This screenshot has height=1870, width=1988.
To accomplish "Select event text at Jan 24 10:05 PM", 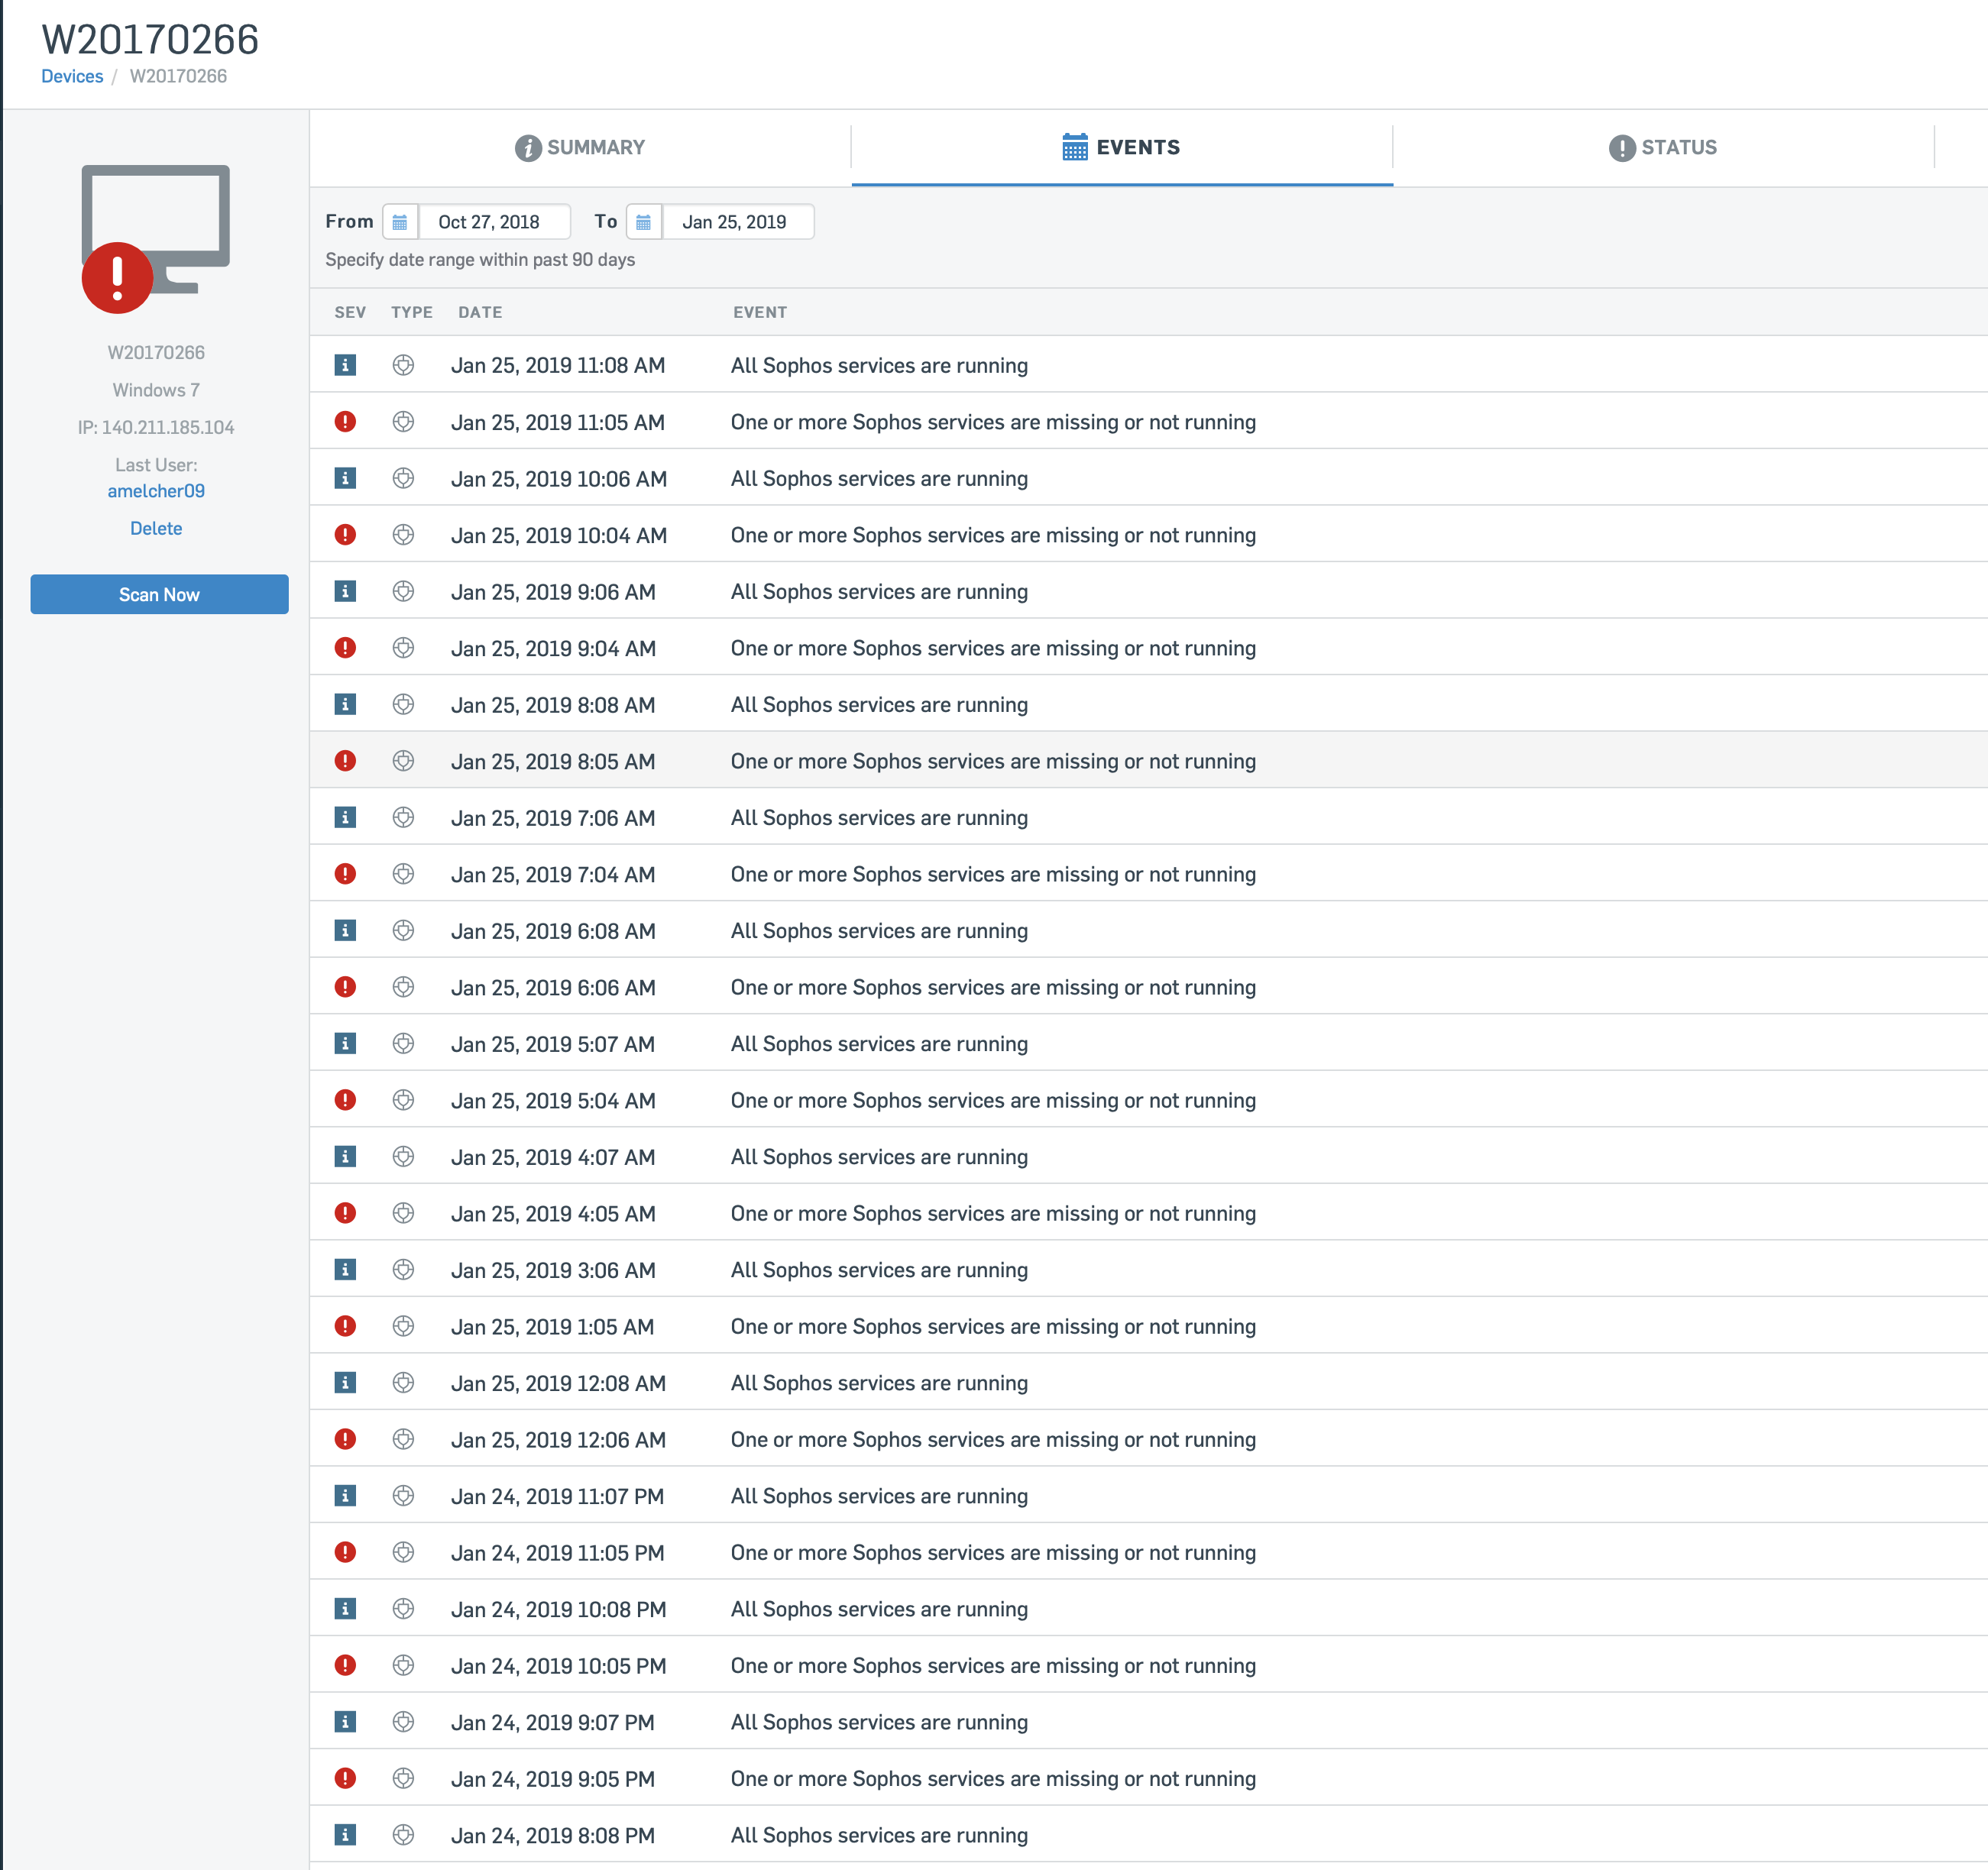I will (993, 1665).
